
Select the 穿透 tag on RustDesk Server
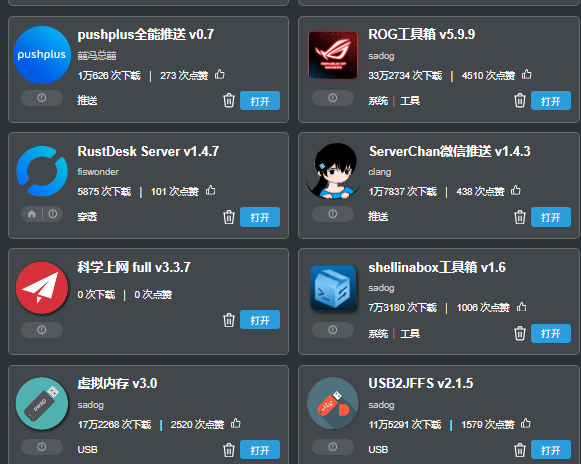[87, 217]
